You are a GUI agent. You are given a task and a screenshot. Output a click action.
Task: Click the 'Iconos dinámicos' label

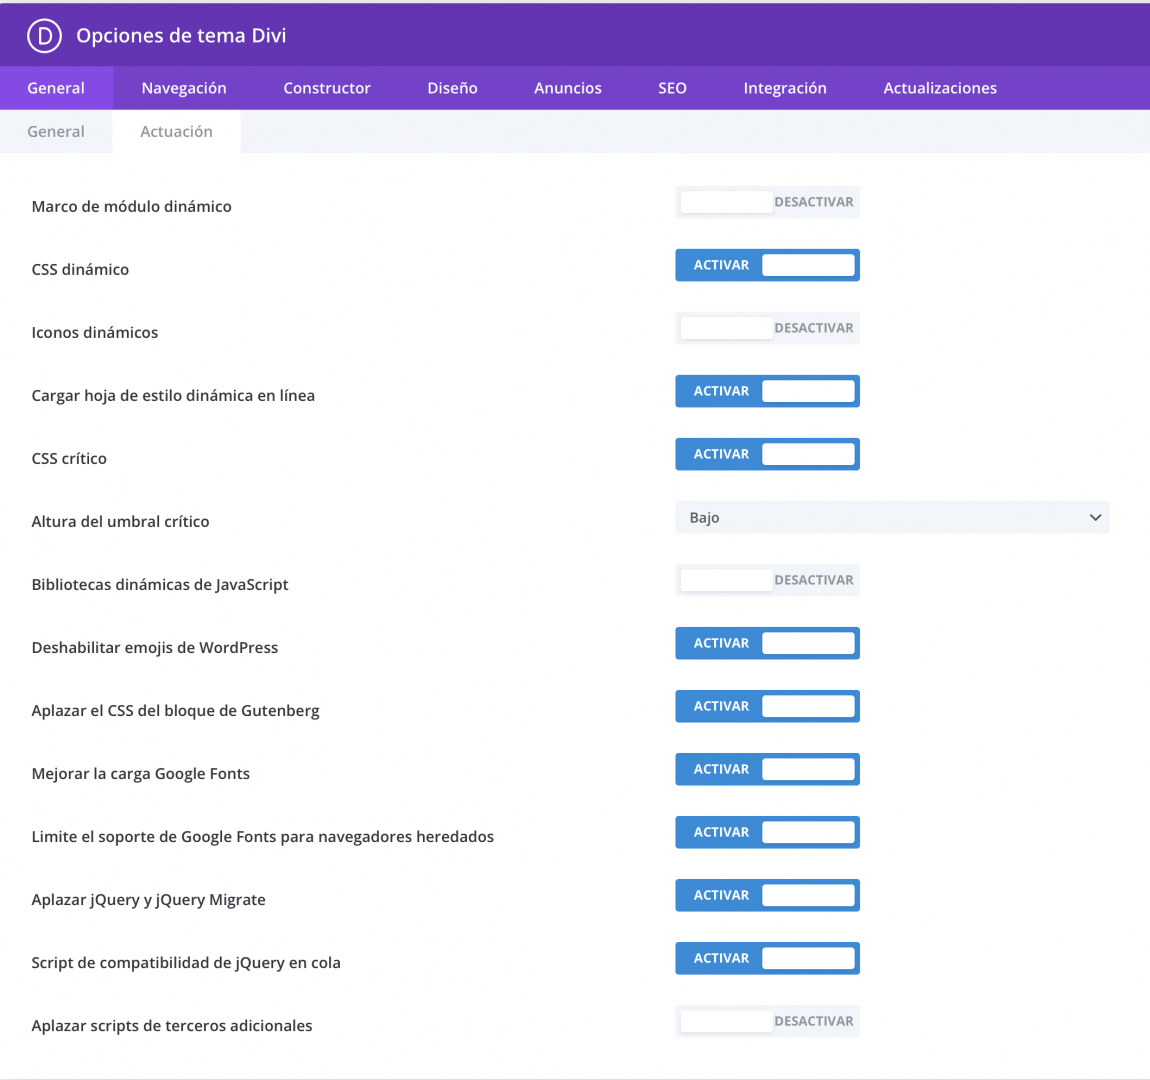[95, 333]
